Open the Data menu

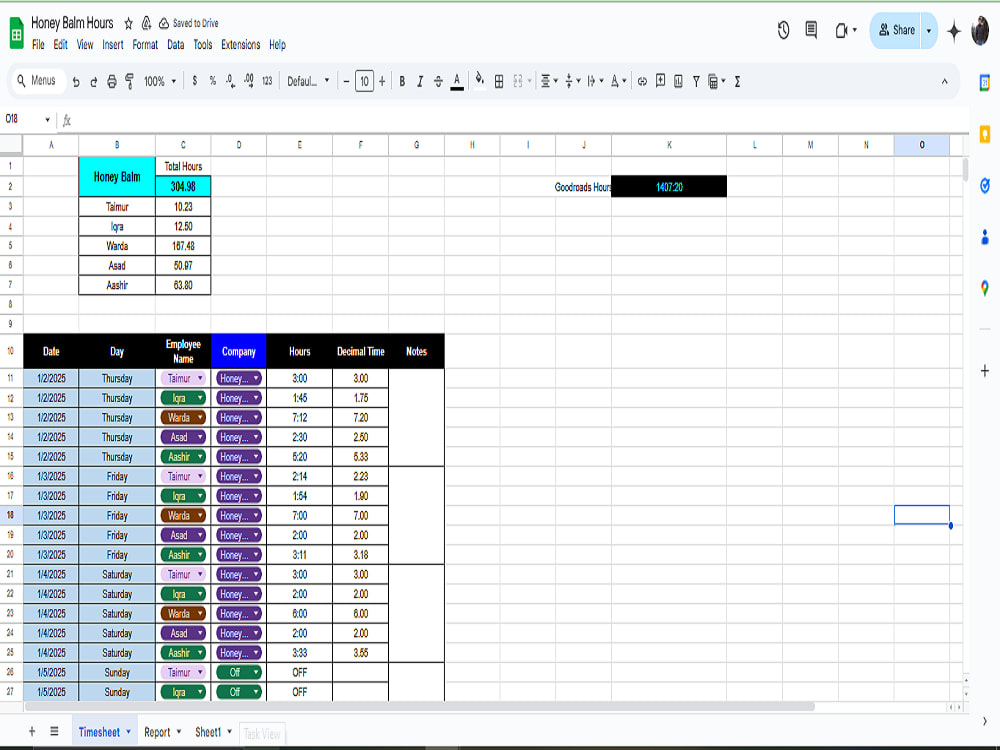[x=175, y=45]
